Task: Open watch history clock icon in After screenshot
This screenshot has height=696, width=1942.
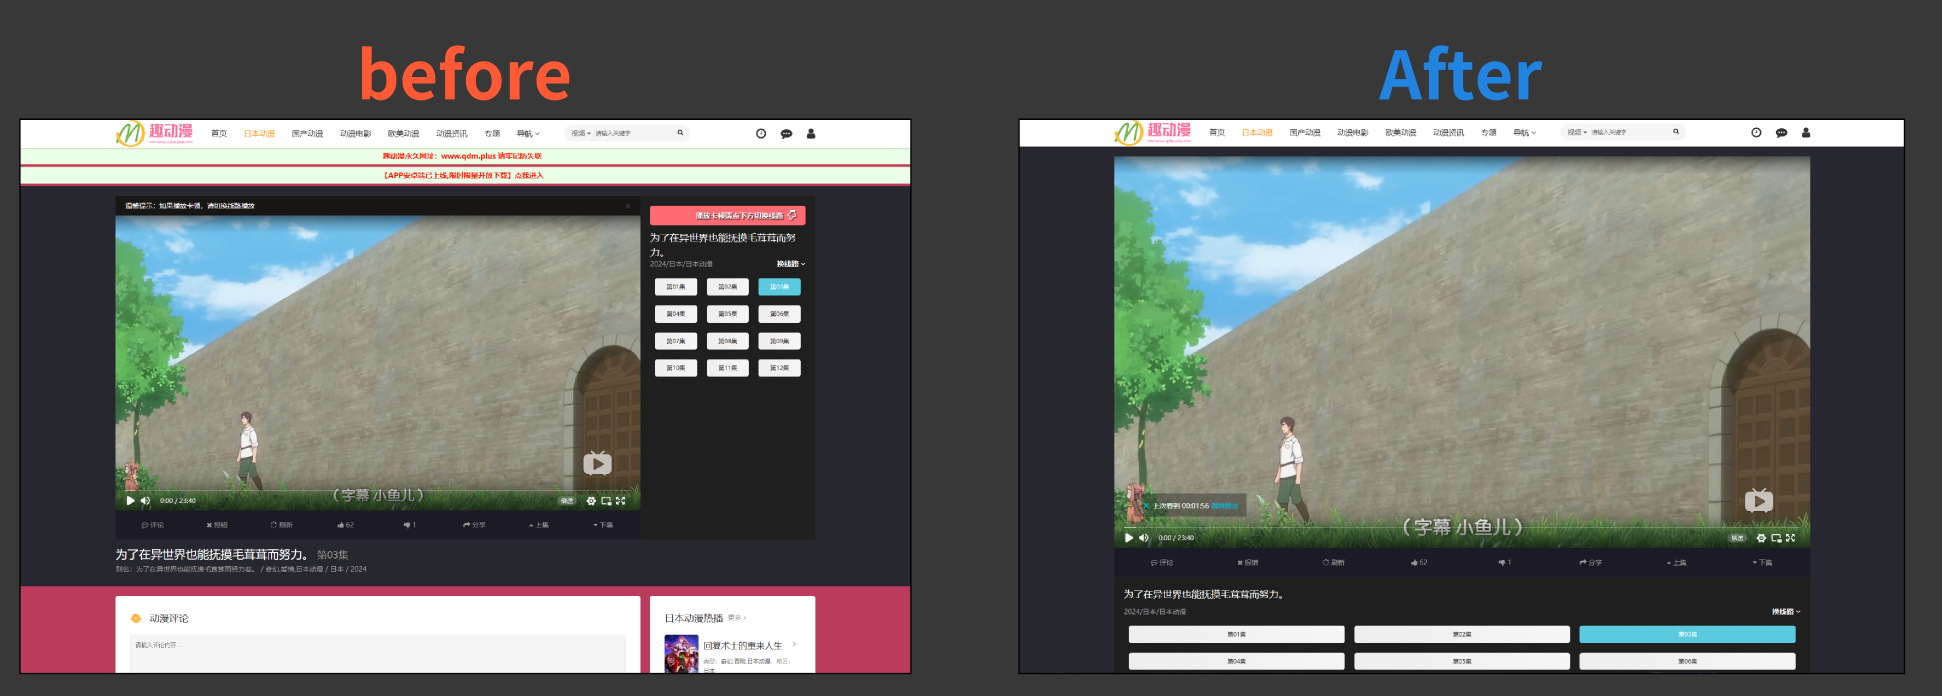Action: coord(1756,132)
